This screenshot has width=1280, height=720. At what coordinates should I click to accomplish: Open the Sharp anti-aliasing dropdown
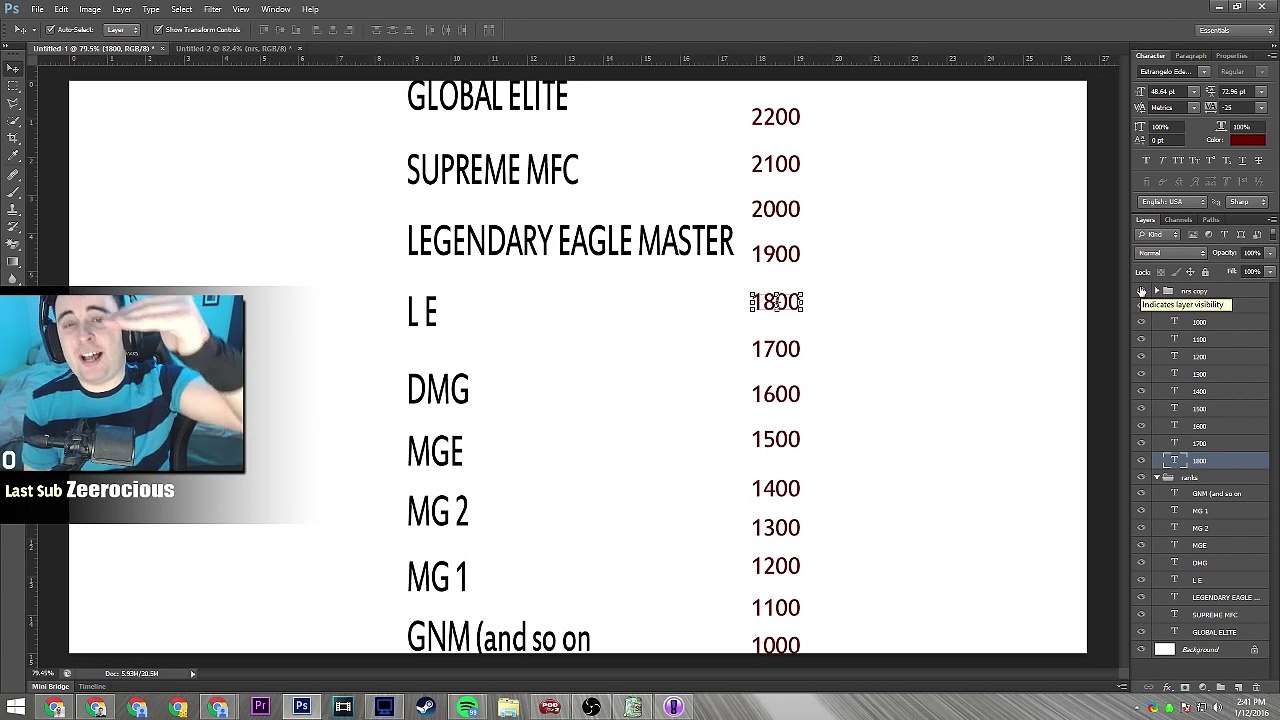tap(1246, 202)
